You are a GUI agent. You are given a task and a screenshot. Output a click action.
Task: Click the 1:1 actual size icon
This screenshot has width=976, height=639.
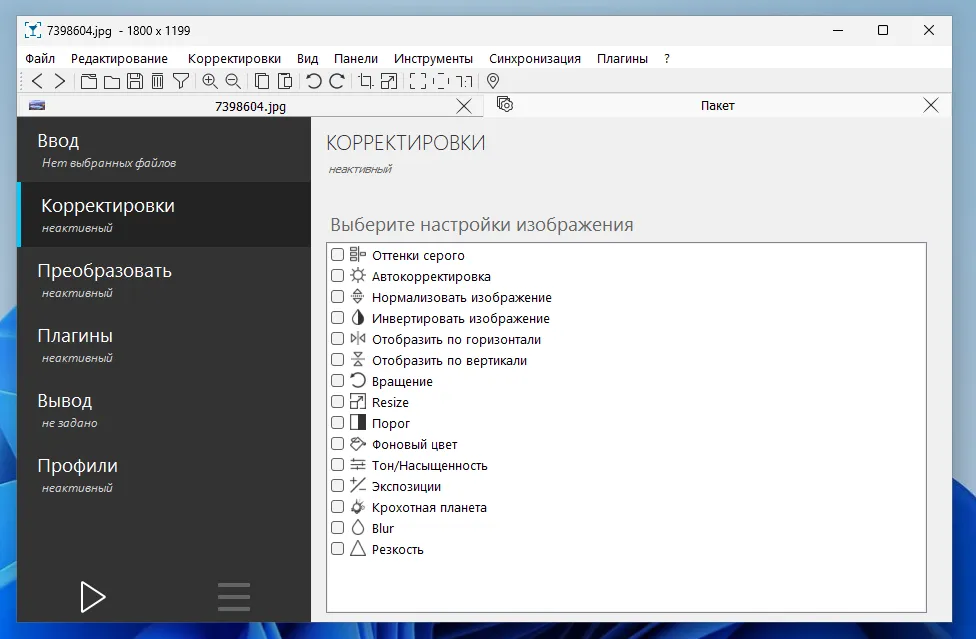pos(466,81)
